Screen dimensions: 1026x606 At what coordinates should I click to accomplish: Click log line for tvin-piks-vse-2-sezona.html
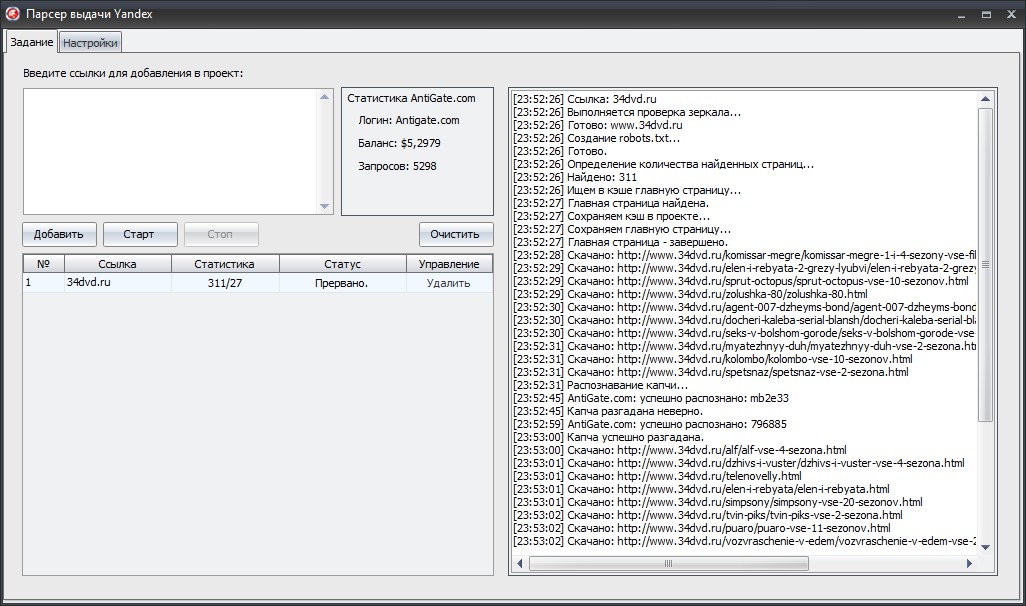click(x=708, y=515)
